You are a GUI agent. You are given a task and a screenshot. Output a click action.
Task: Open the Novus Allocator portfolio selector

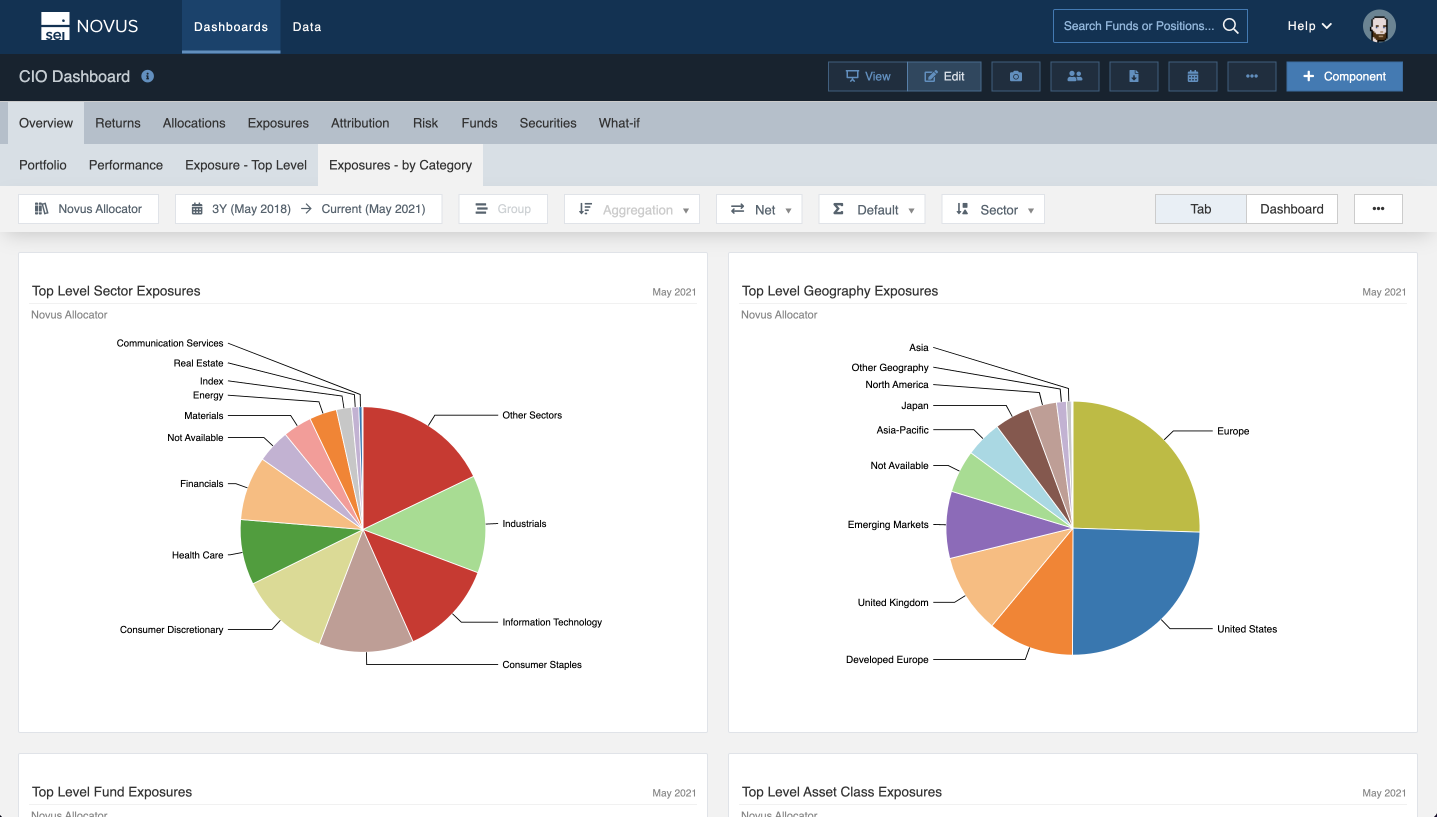tap(88, 208)
